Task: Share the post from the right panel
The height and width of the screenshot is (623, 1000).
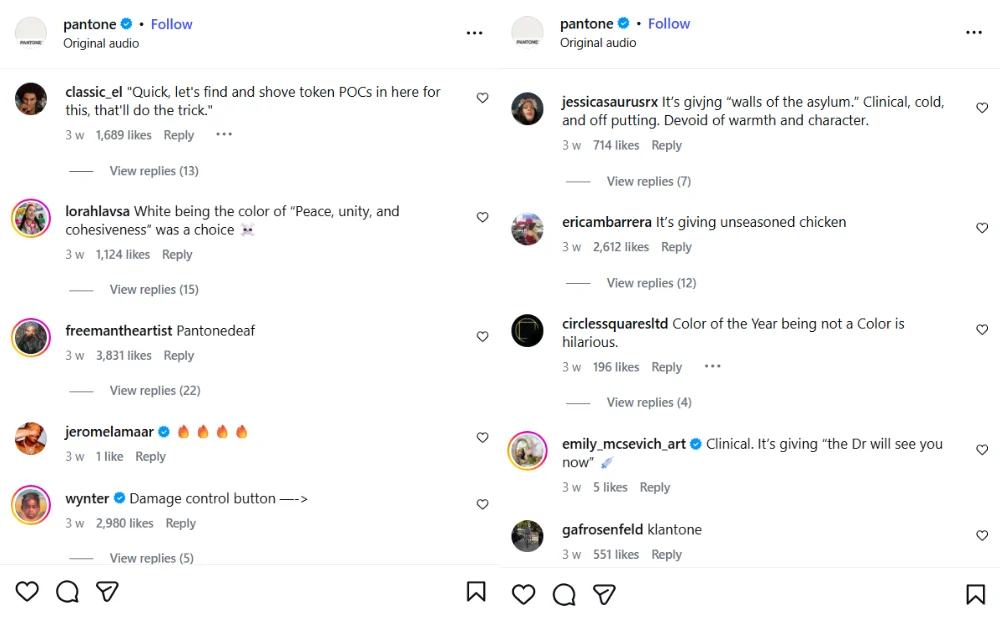Action: 604,595
